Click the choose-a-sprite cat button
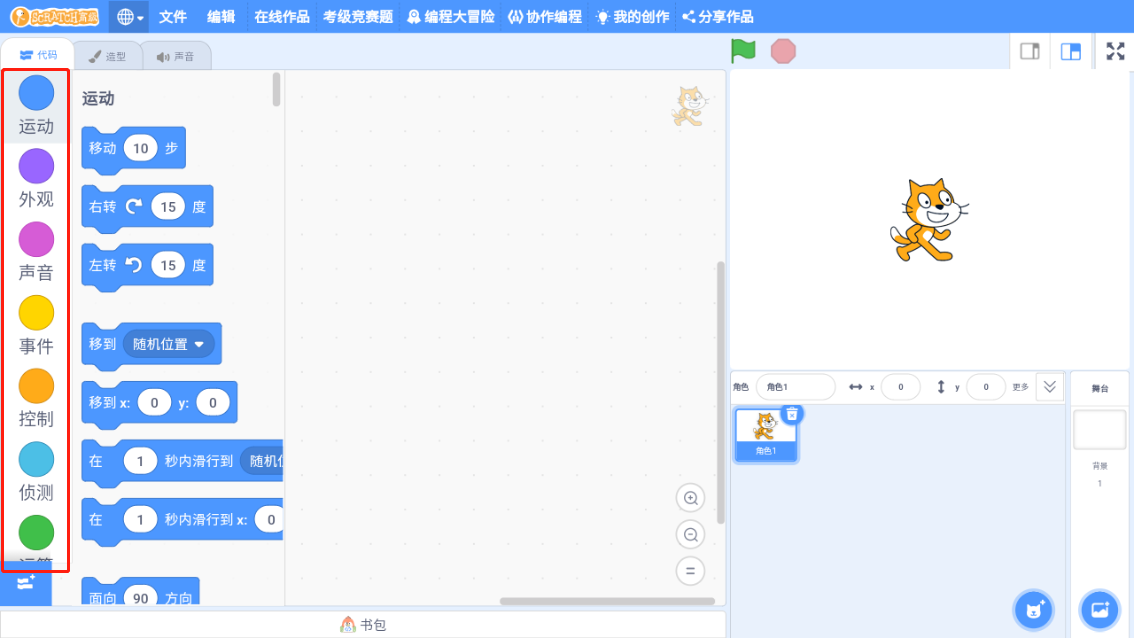 pyautogui.click(x=1033, y=610)
